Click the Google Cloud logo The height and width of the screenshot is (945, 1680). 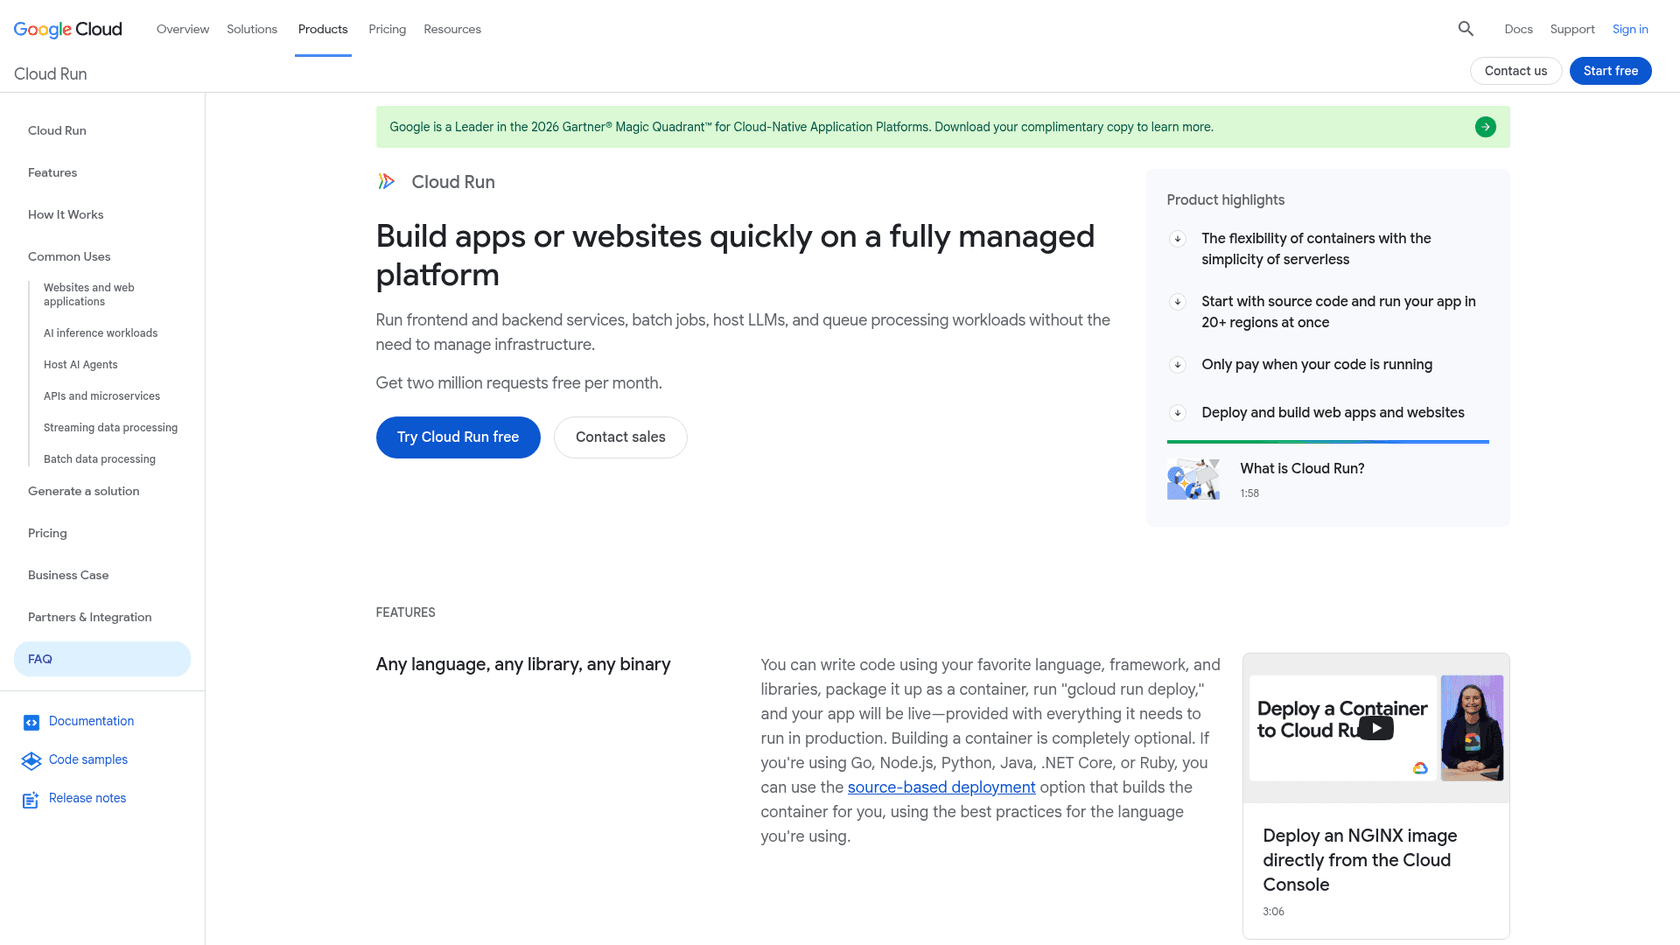[x=68, y=29]
